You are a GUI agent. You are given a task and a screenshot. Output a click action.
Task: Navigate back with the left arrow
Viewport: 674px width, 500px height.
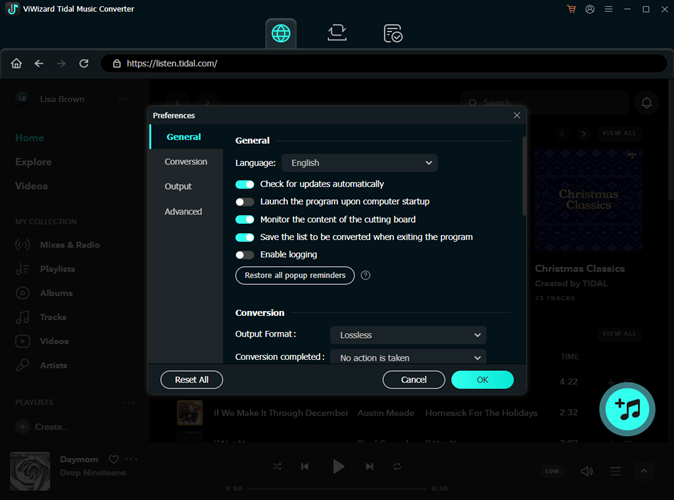[x=39, y=64]
